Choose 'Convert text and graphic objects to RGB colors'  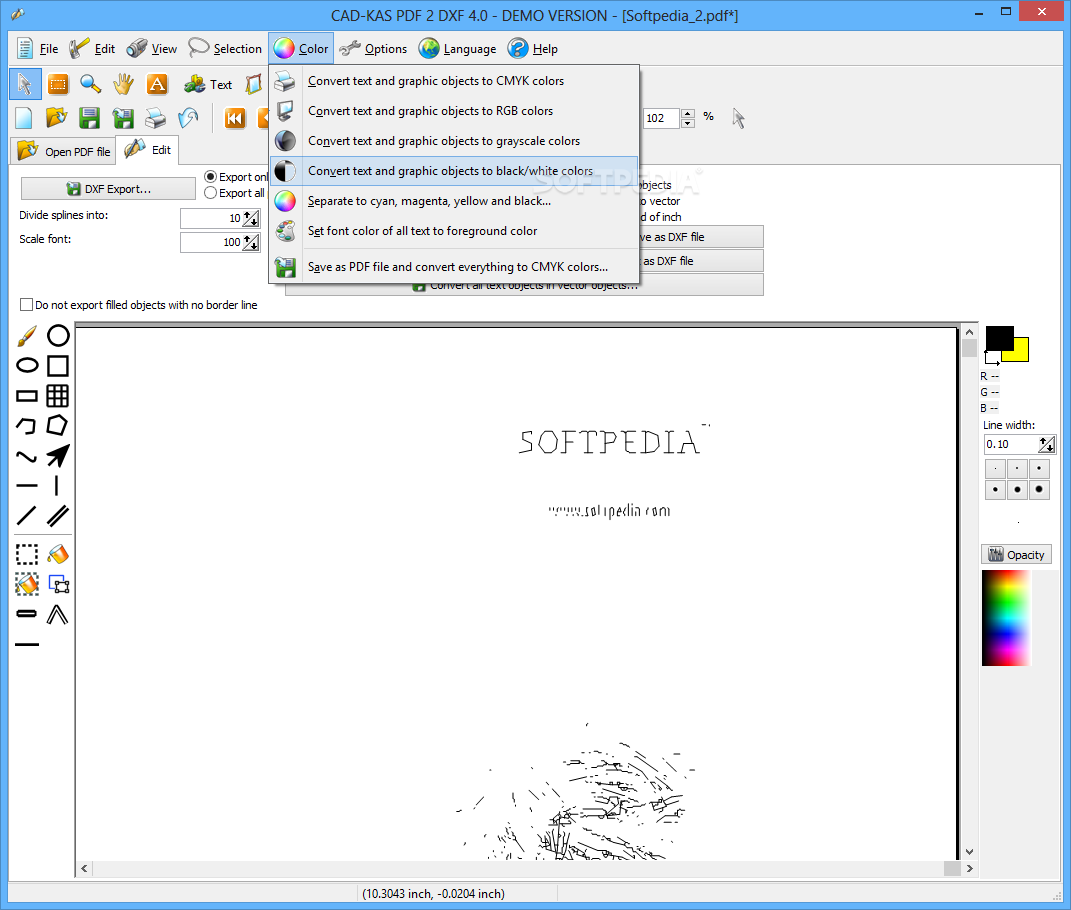pos(454,111)
